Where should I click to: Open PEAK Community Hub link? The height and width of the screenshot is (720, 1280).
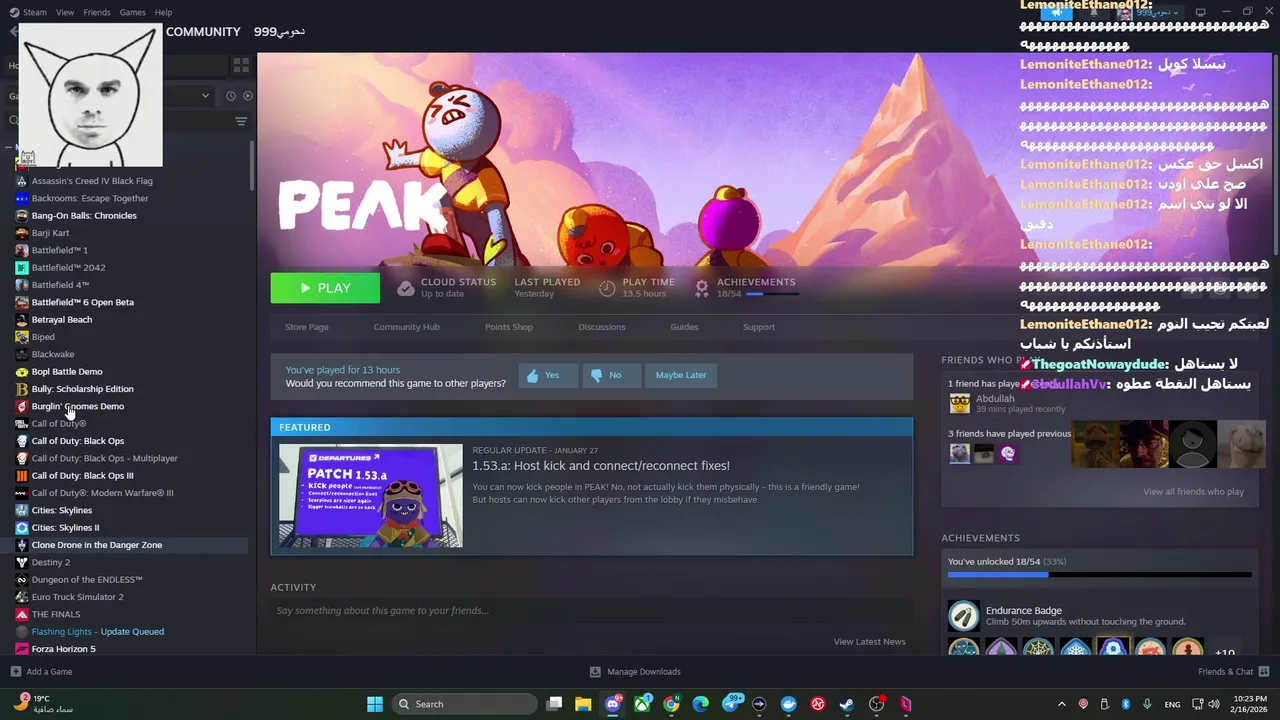[406, 327]
